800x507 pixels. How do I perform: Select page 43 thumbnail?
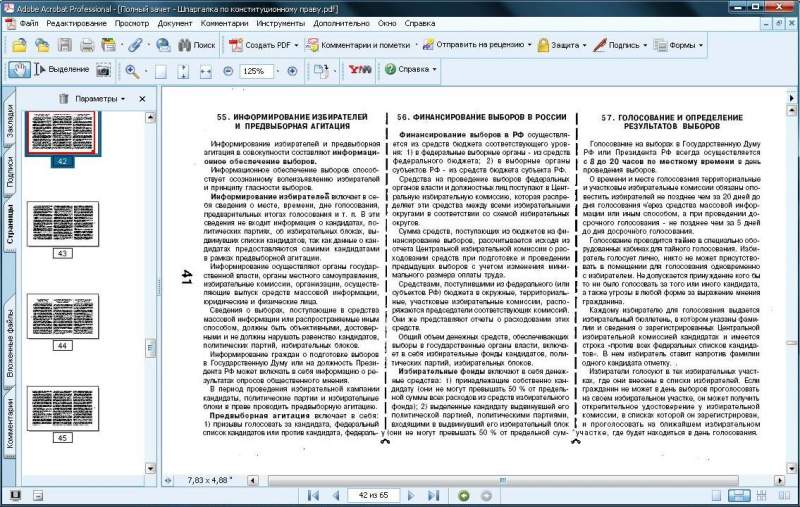(x=63, y=224)
